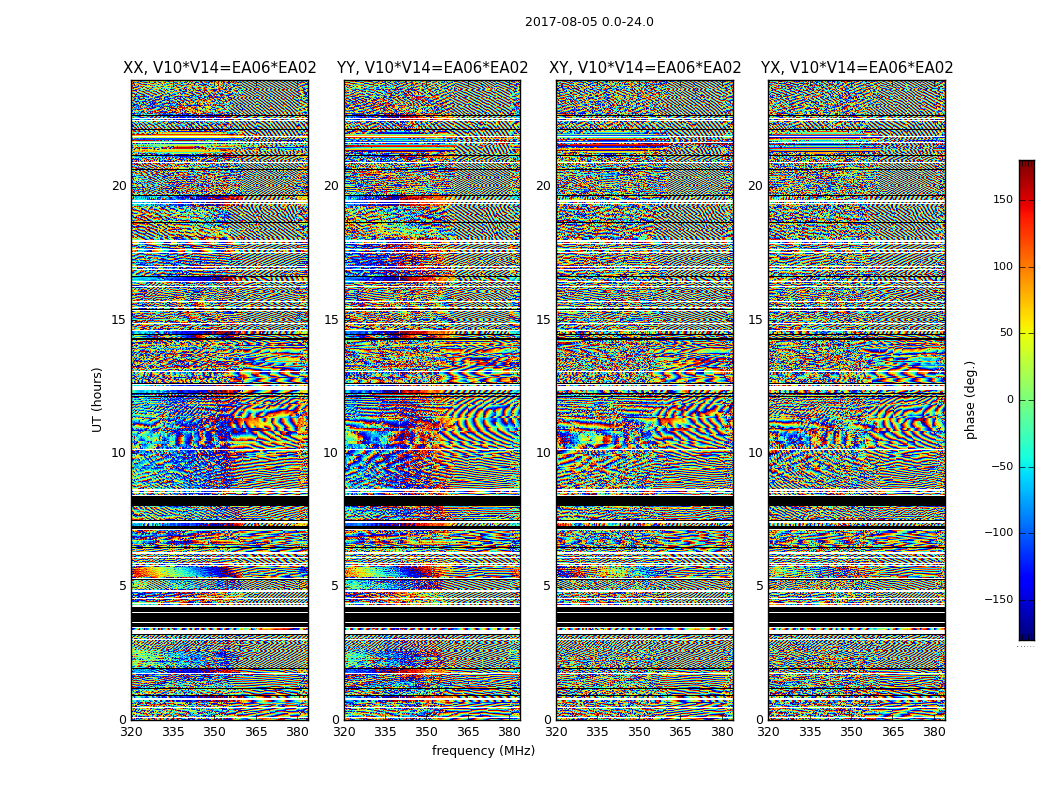Viewport: 1050px width, 800px height.
Task: Click the colorbar tick labeled −50
Action: click(x=1002, y=467)
